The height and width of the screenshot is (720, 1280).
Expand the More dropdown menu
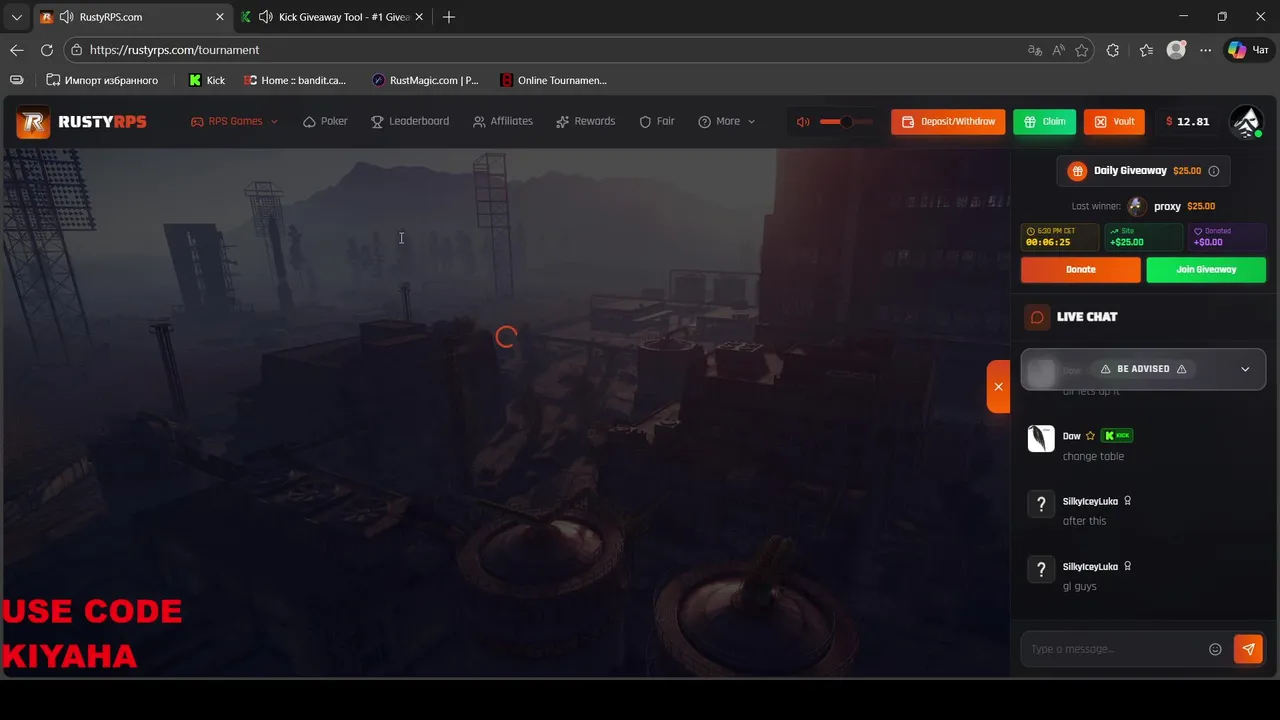[727, 121]
